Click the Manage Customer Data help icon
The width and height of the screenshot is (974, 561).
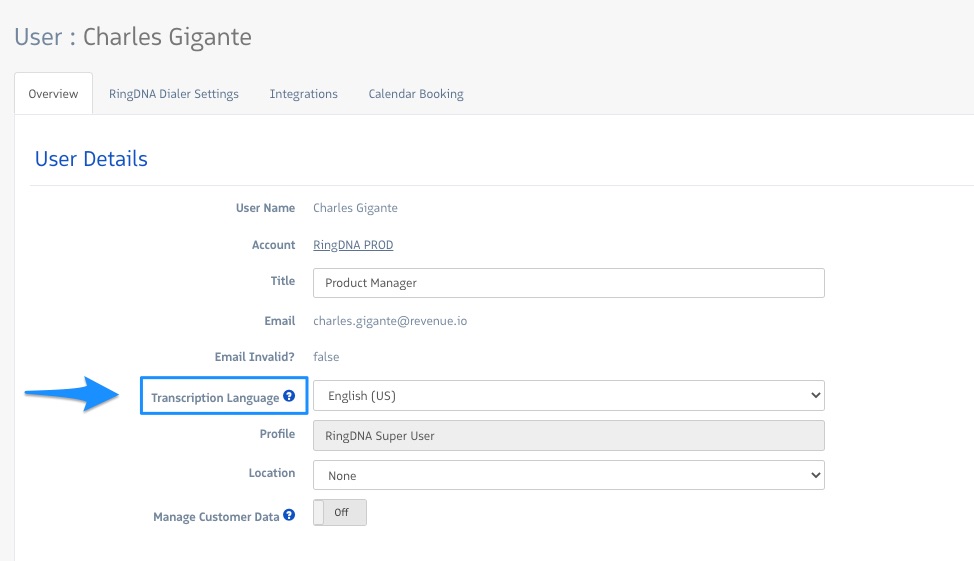pos(289,516)
